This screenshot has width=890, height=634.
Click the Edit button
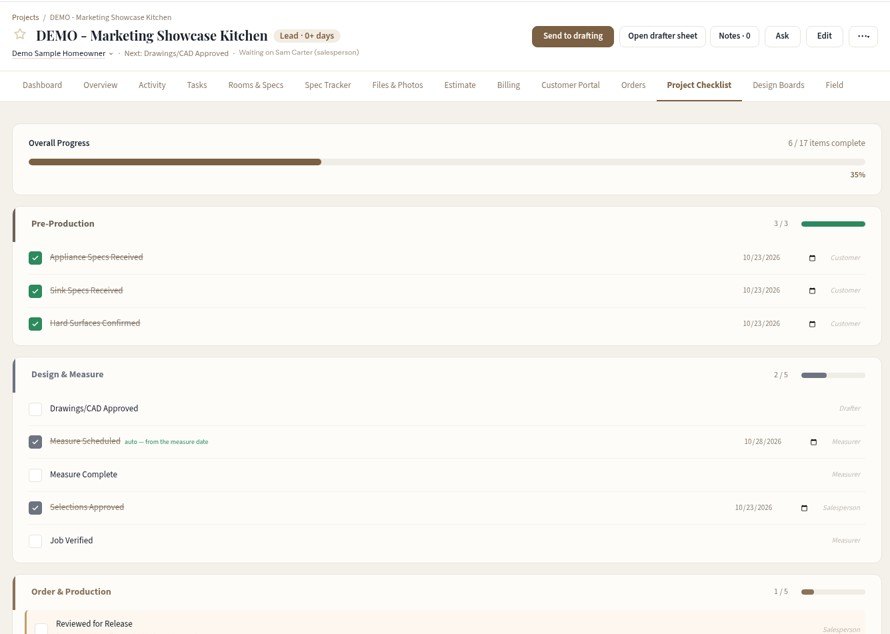click(x=824, y=36)
